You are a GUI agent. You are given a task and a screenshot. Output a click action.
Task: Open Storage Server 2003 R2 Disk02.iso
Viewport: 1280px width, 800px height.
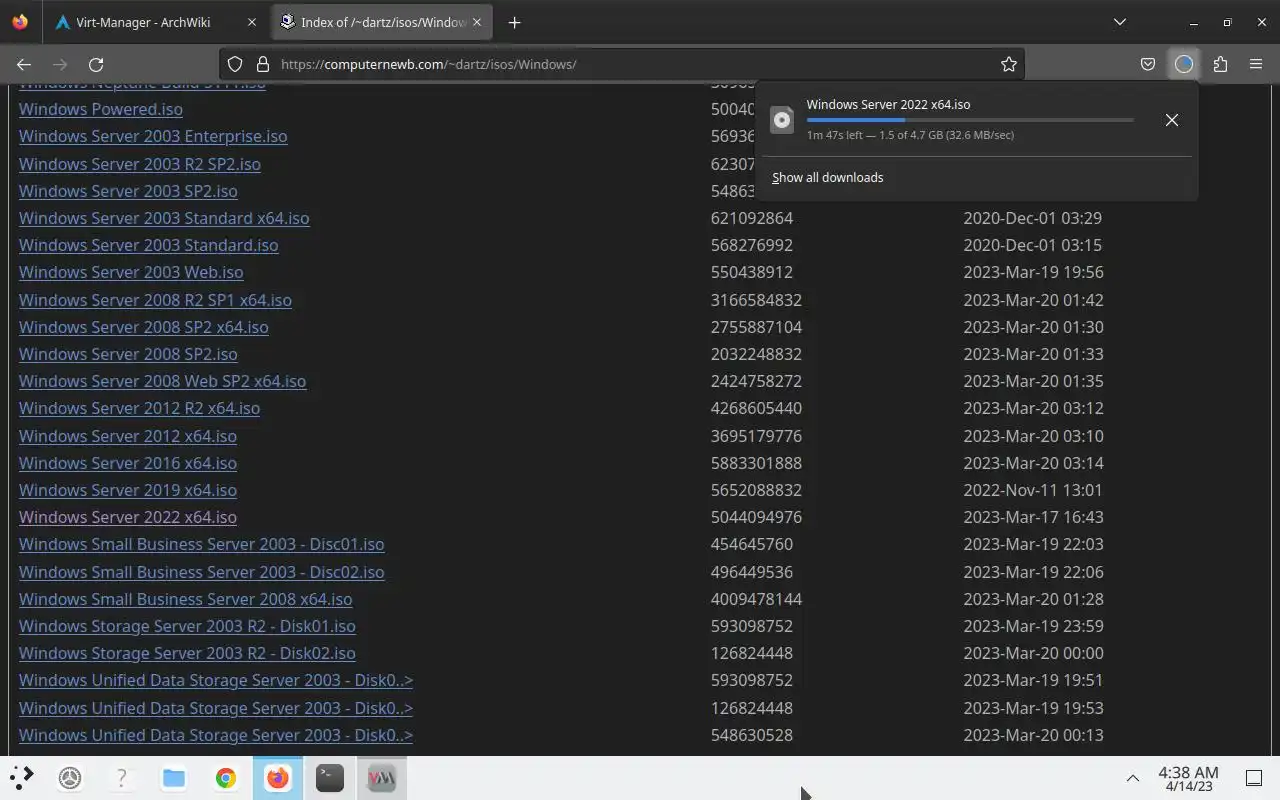187,653
